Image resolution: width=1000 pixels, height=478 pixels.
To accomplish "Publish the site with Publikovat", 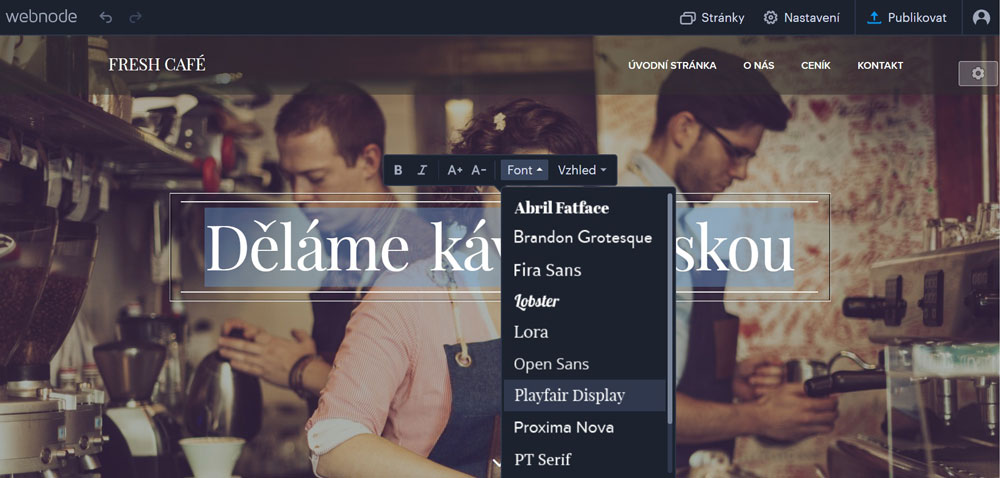I will pyautogui.click(x=907, y=18).
